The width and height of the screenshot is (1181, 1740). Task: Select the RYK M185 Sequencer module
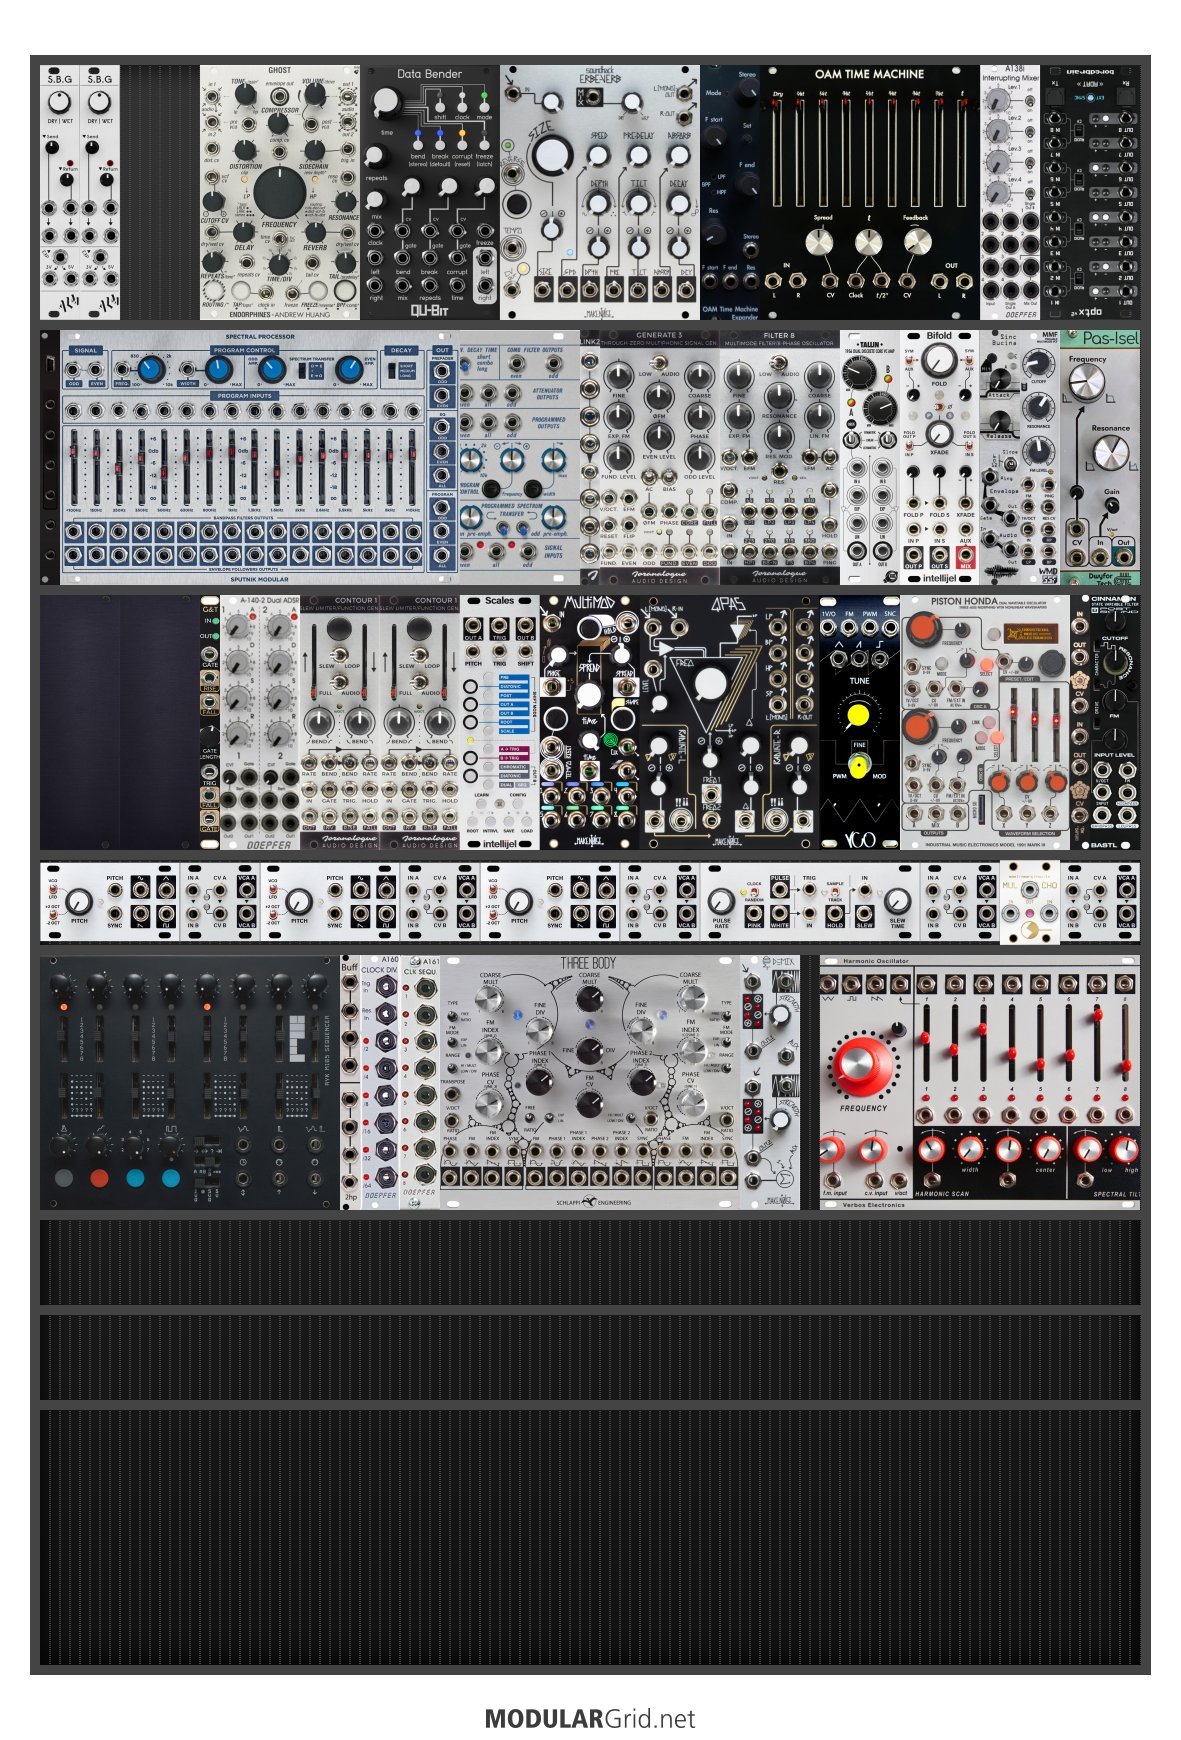click(190, 1083)
